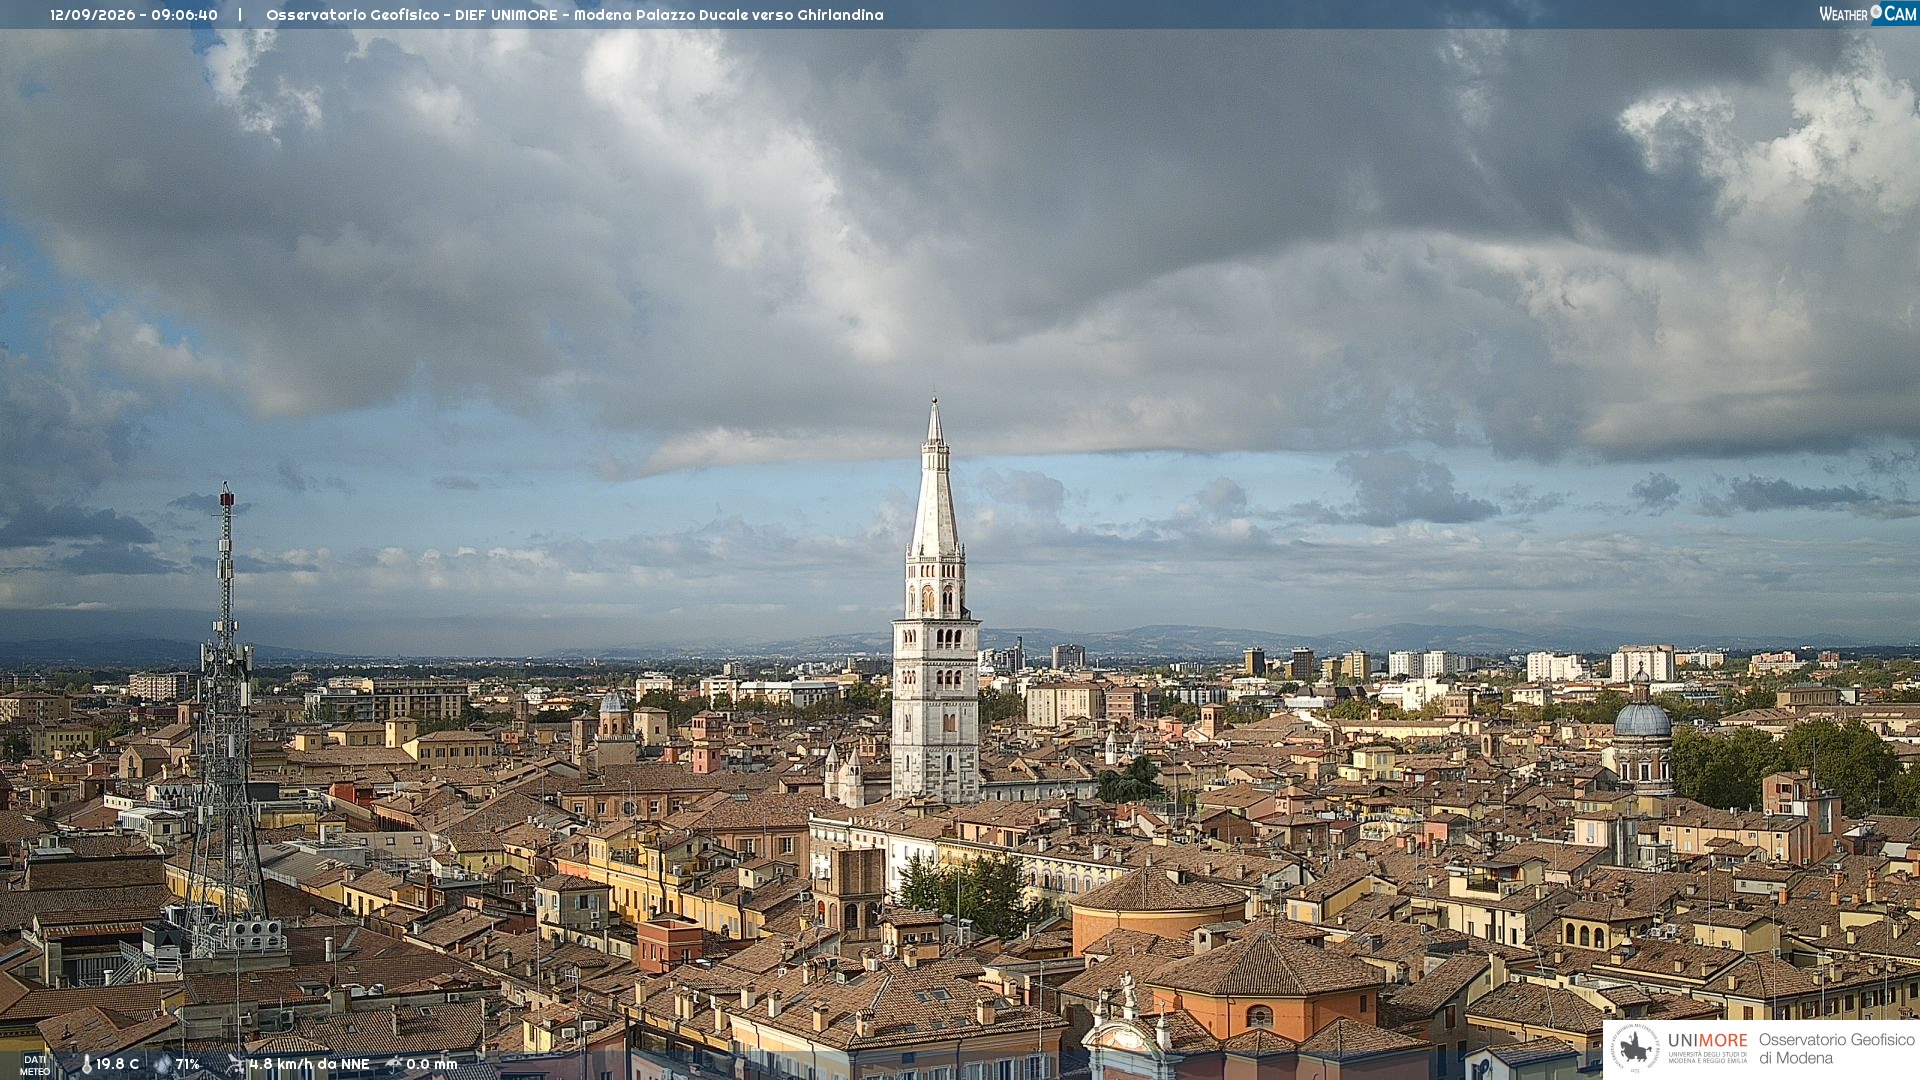1920x1080 pixels.
Task: Click the Osservatorio Geofisico di Modena text
Action: (1837, 1049)
